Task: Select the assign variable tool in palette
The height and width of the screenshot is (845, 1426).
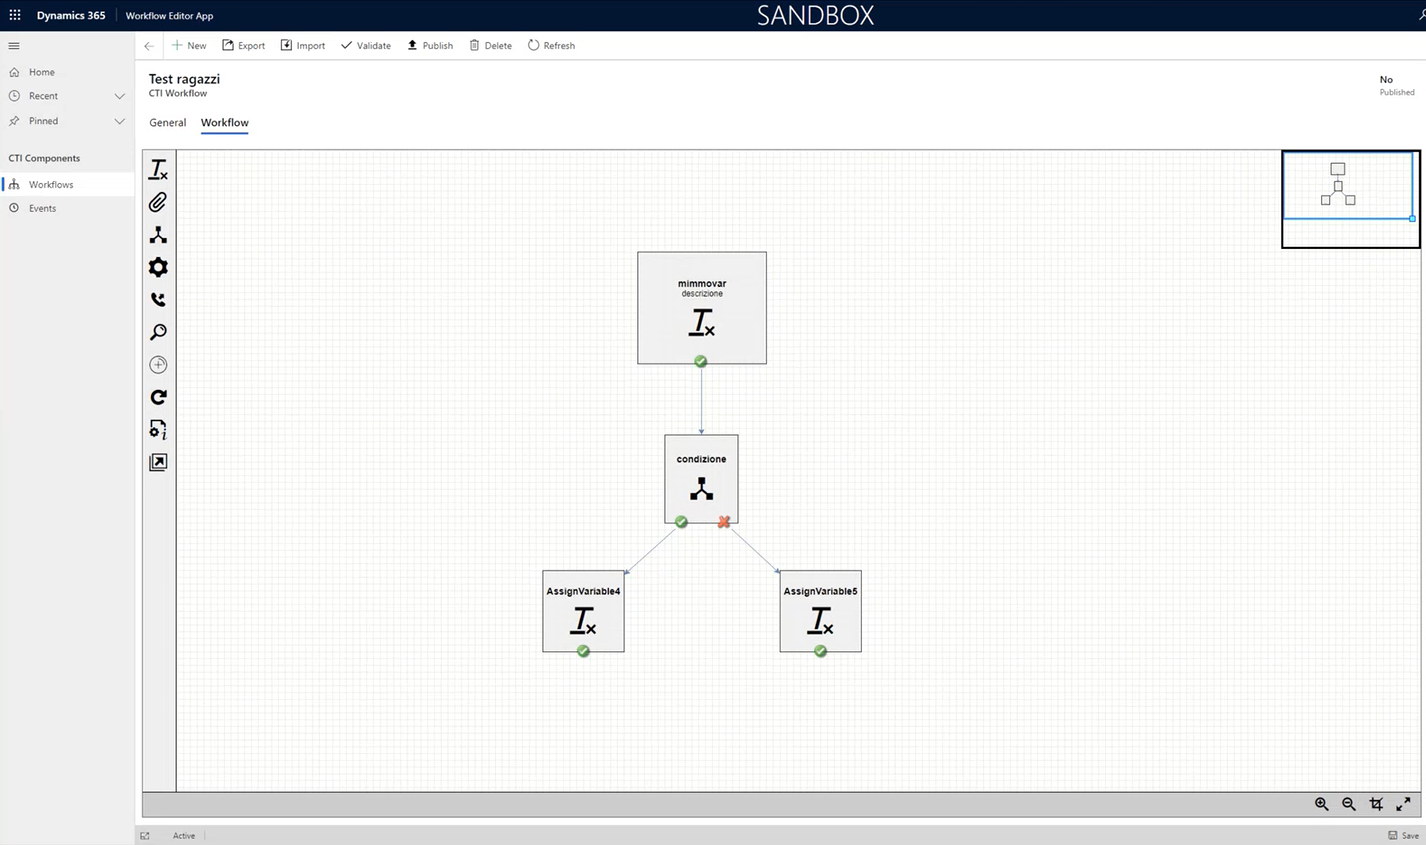Action: (x=158, y=170)
